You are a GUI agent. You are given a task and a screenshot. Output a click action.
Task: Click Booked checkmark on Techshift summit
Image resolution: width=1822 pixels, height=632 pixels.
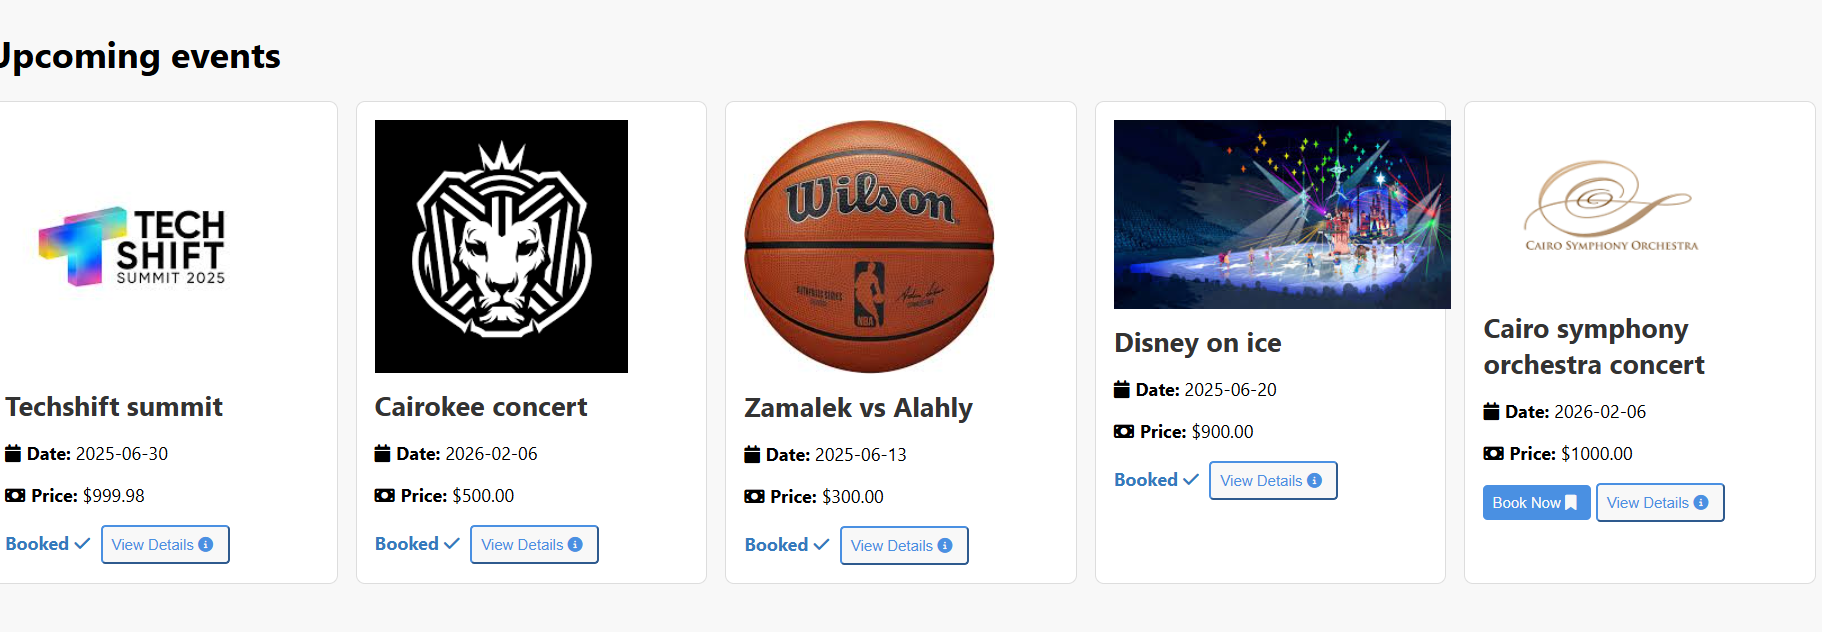(82, 544)
